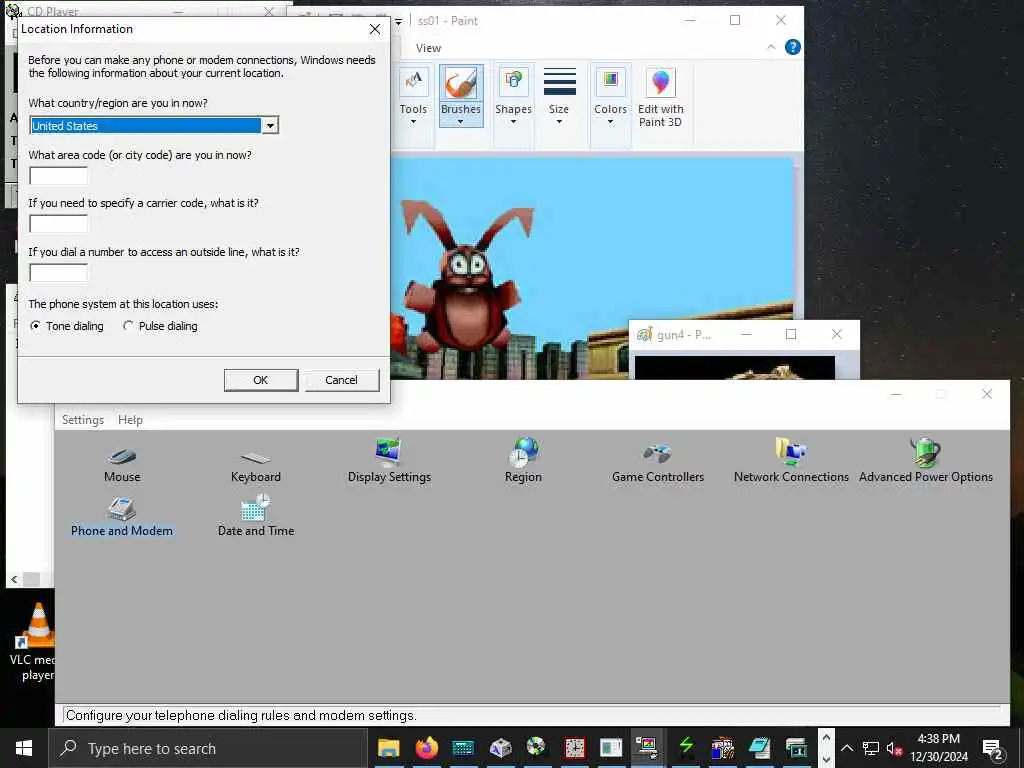Click the teal notepad taskbar icon

click(760, 747)
